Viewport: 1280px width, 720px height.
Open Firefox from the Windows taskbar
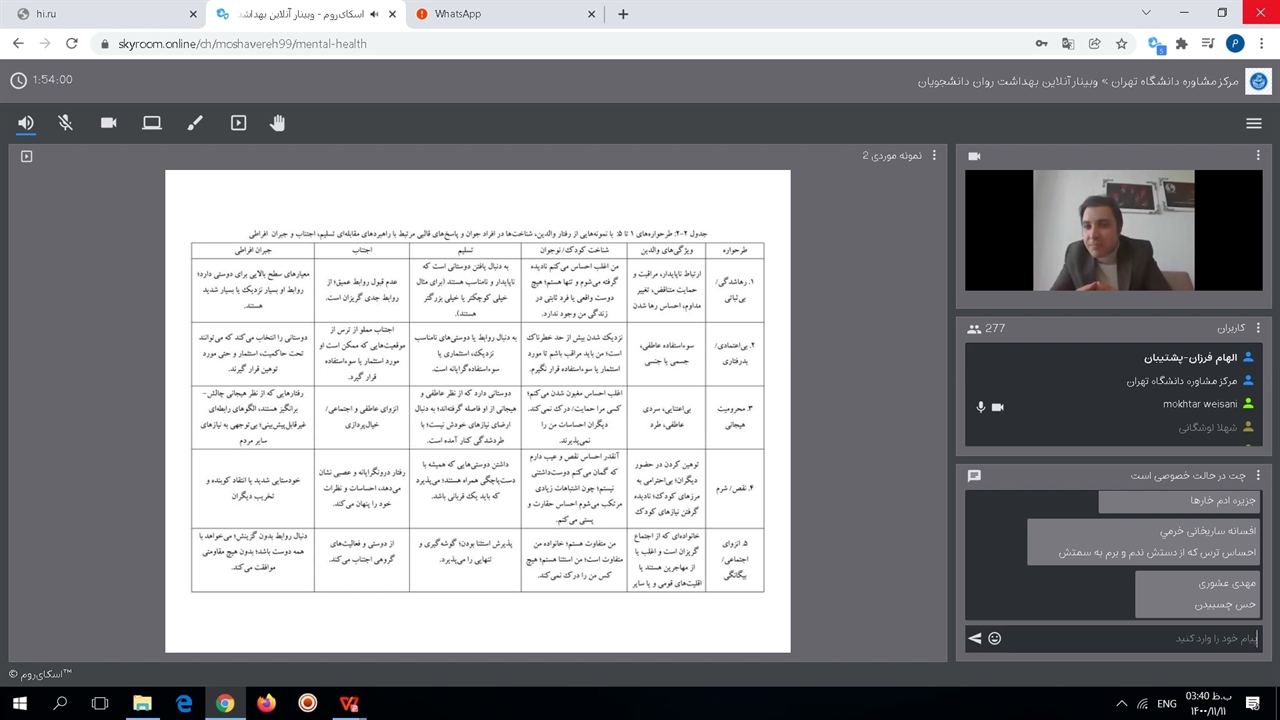[266, 703]
